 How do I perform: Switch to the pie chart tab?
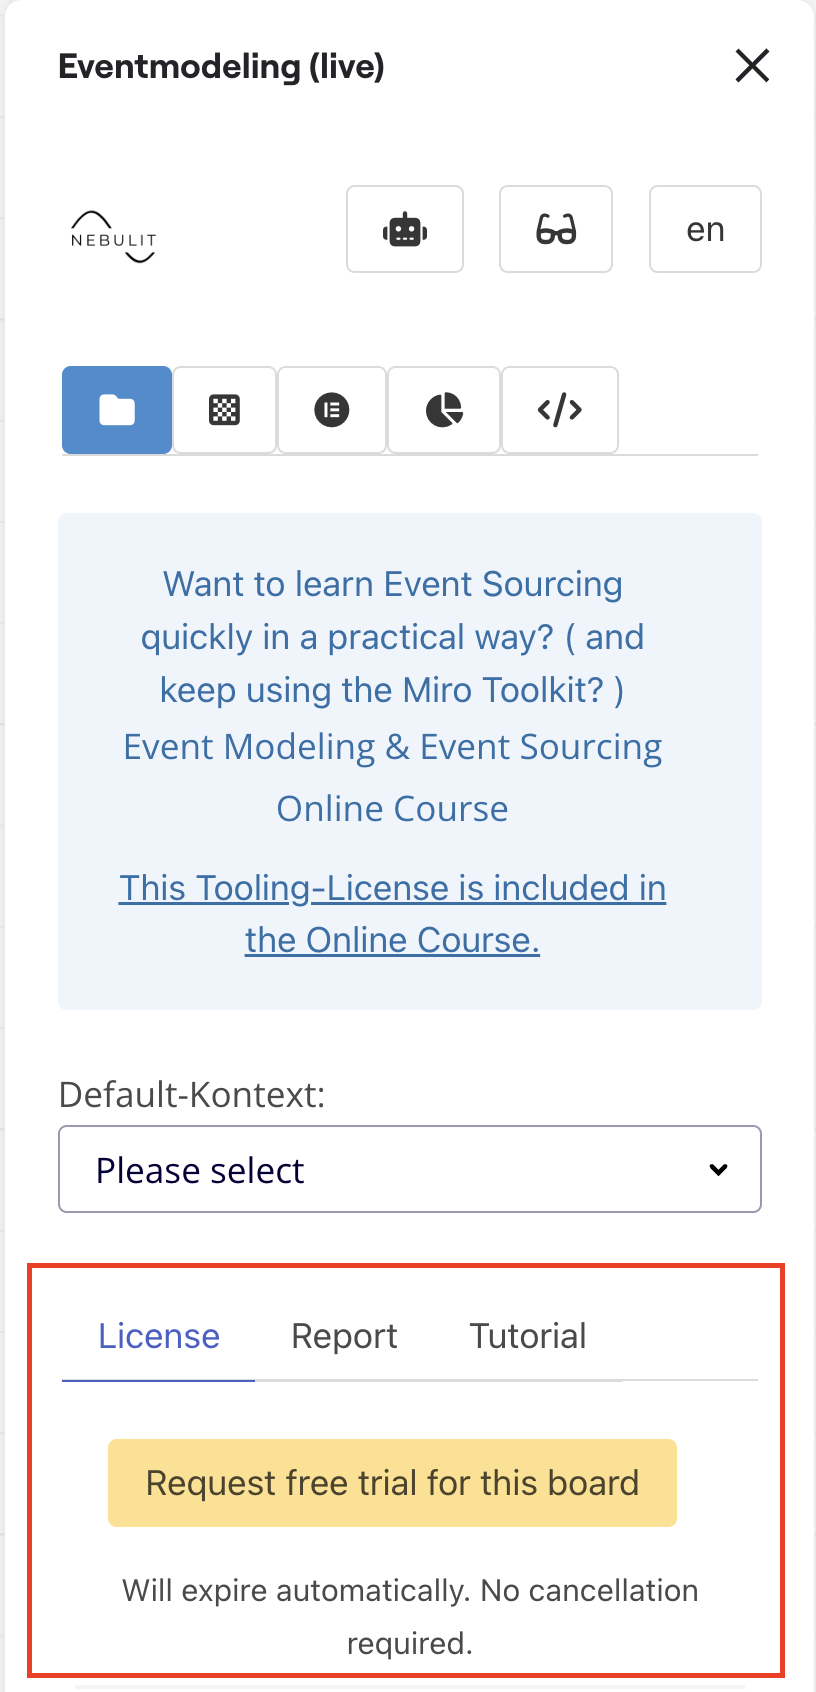pos(444,410)
